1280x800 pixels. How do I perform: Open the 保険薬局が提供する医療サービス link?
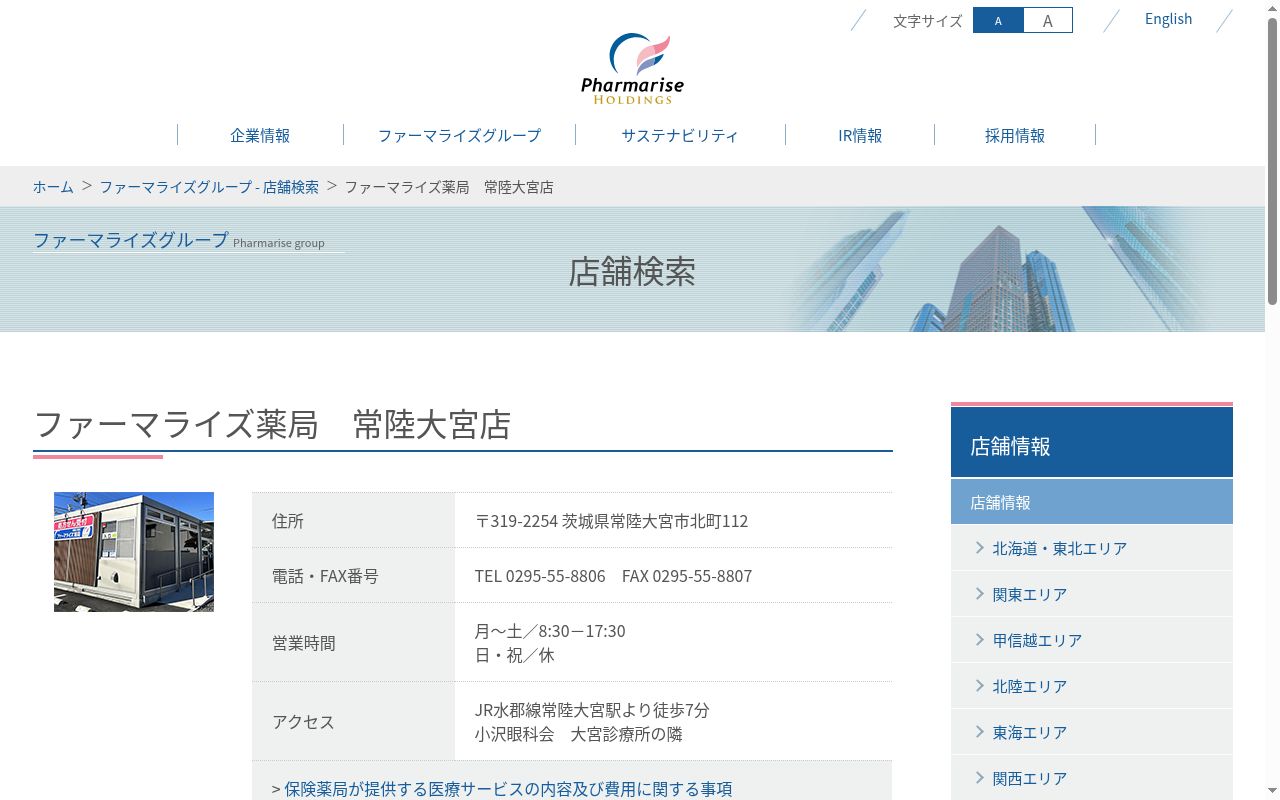click(508, 789)
